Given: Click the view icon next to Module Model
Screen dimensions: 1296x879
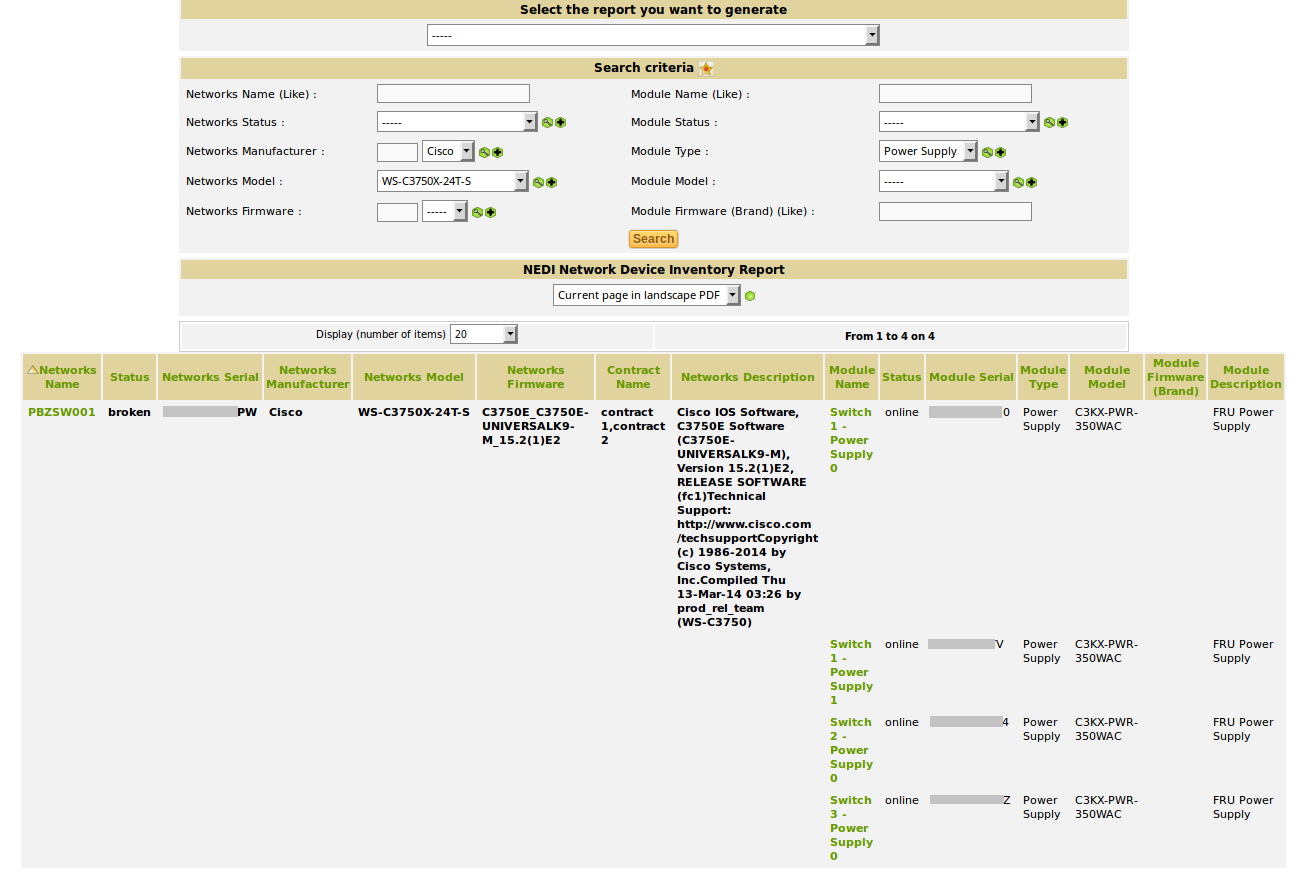Looking at the screenshot, I should (x=1018, y=183).
